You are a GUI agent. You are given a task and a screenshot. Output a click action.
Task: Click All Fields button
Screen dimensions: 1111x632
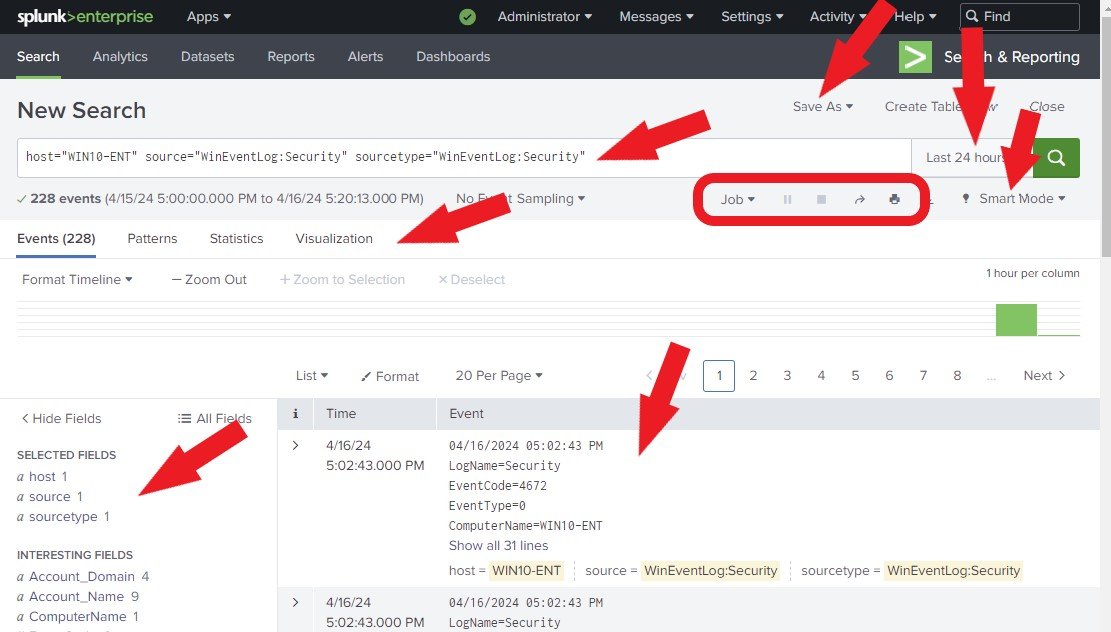click(215, 419)
